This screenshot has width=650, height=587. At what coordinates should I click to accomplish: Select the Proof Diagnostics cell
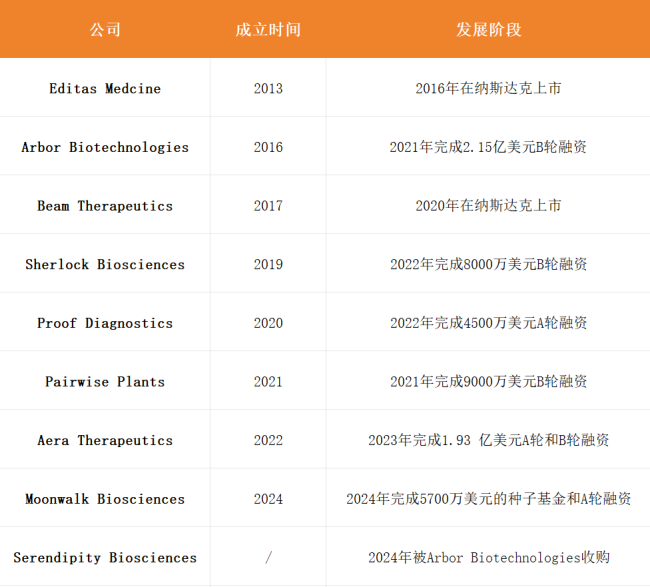pos(105,323)
